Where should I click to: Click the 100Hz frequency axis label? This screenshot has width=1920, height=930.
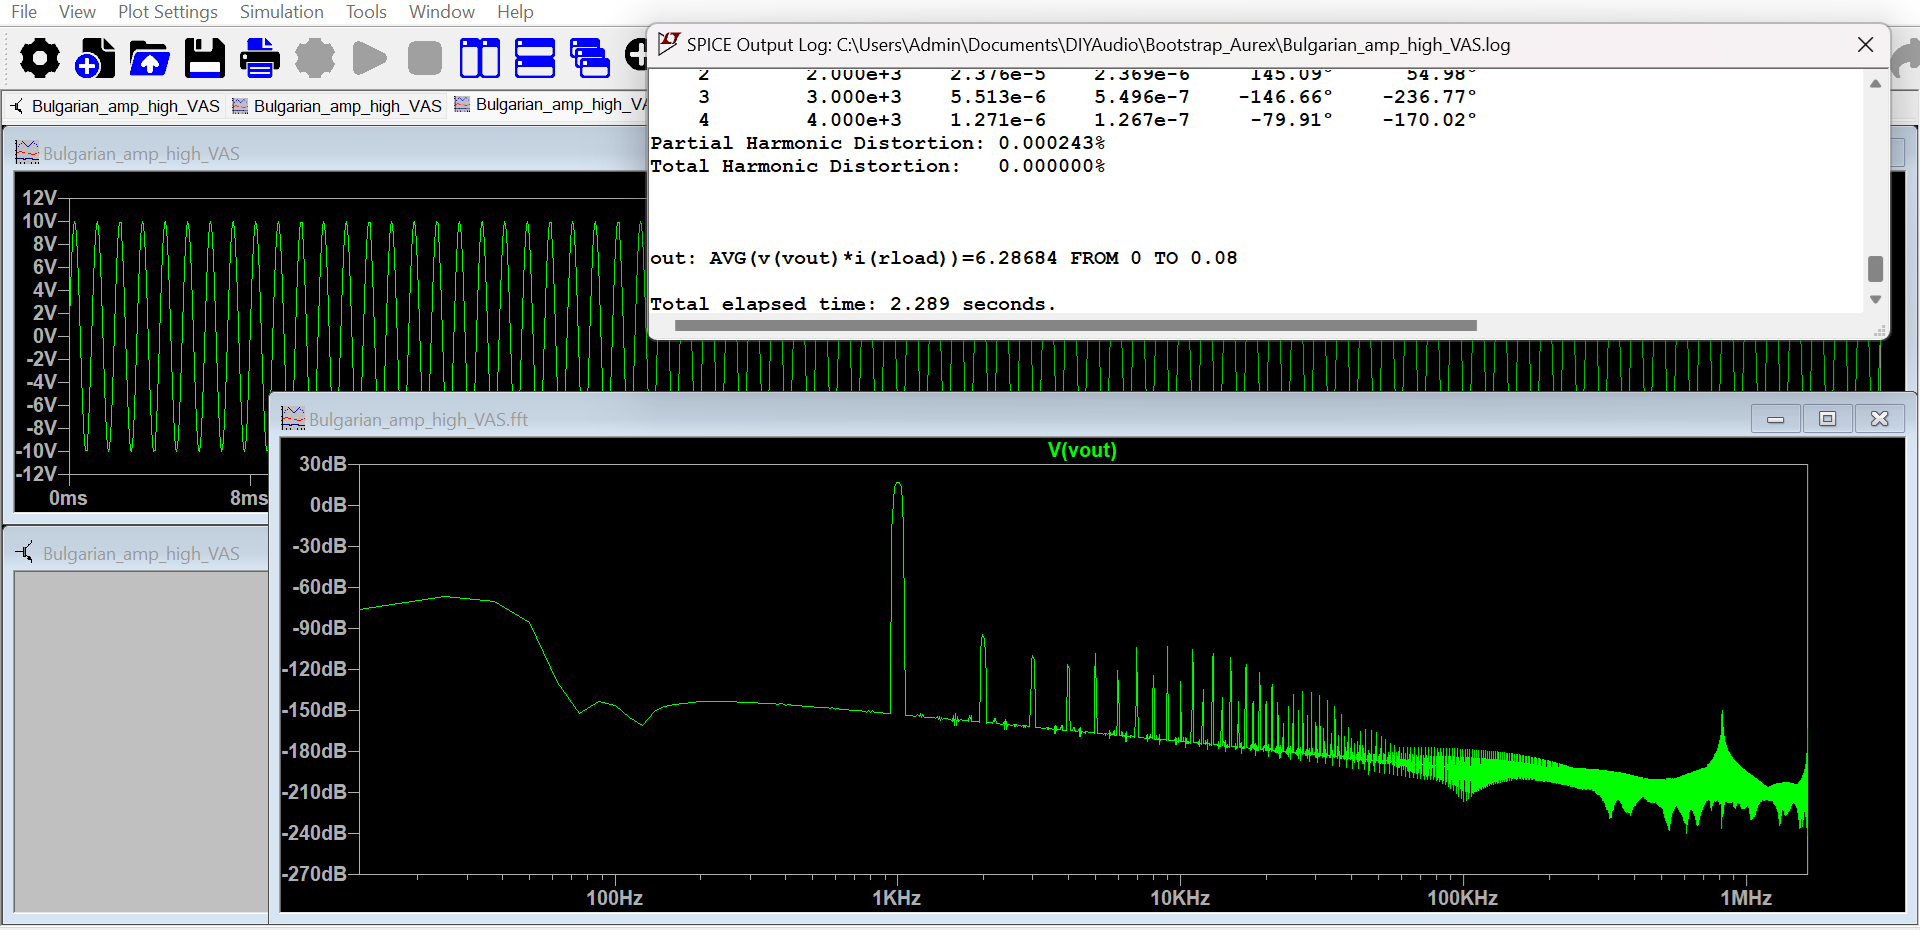click(614, 898)
